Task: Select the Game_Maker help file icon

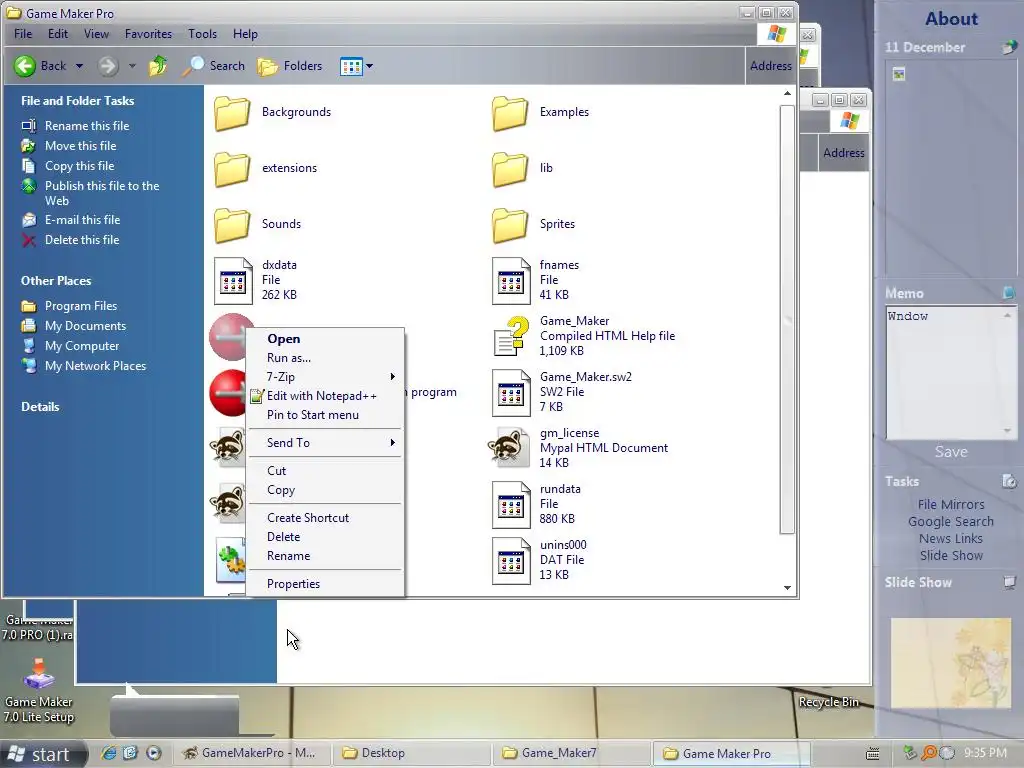Action: tap(511, 336)
